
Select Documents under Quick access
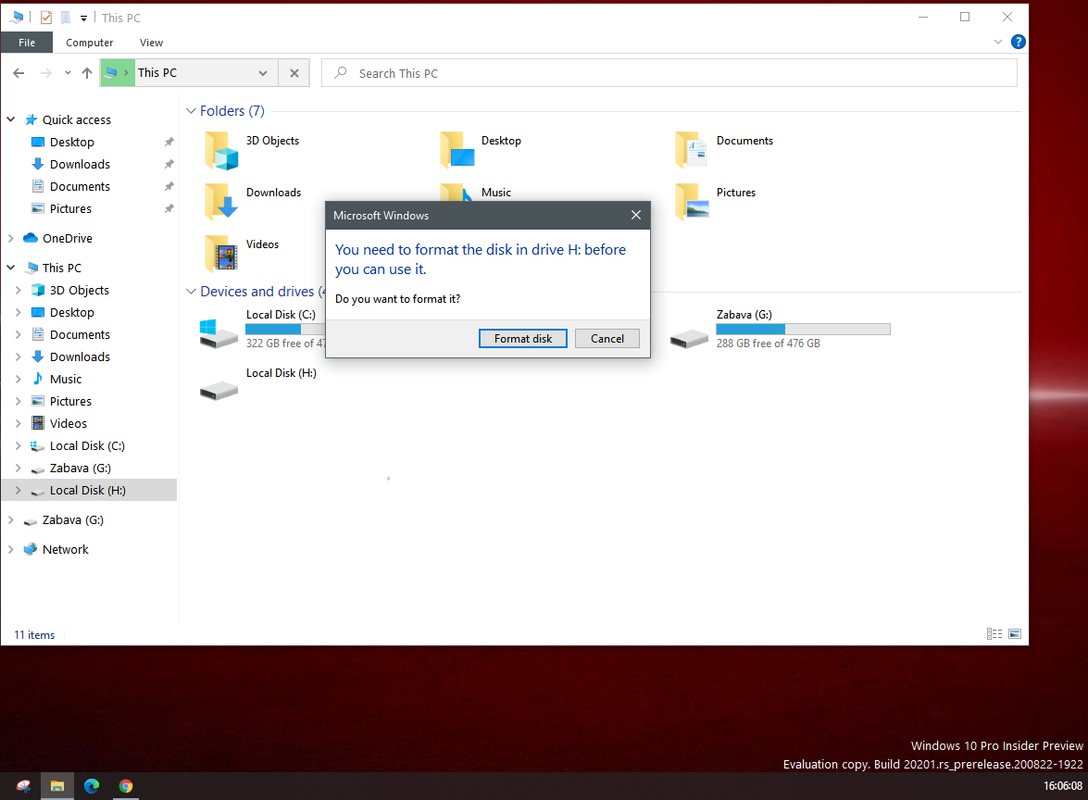tap(79, 186)
